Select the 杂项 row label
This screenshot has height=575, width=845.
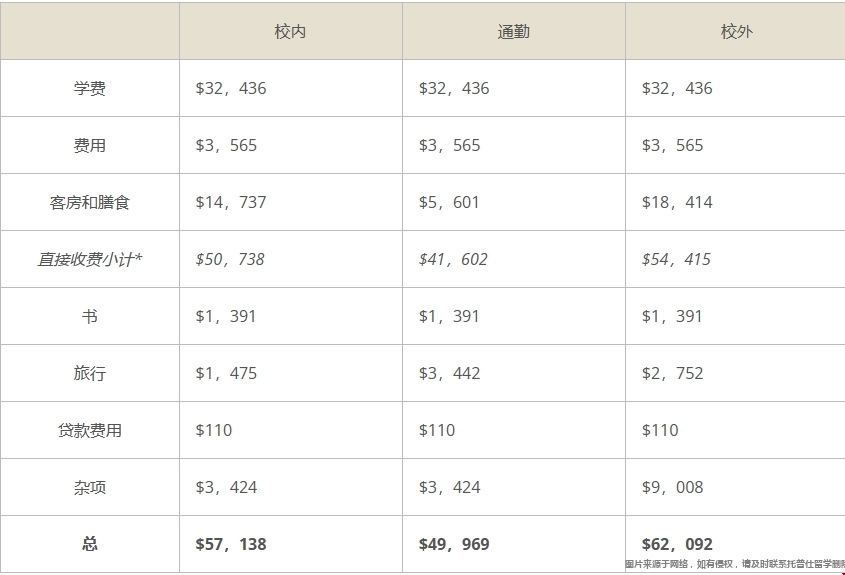[89, 488]
